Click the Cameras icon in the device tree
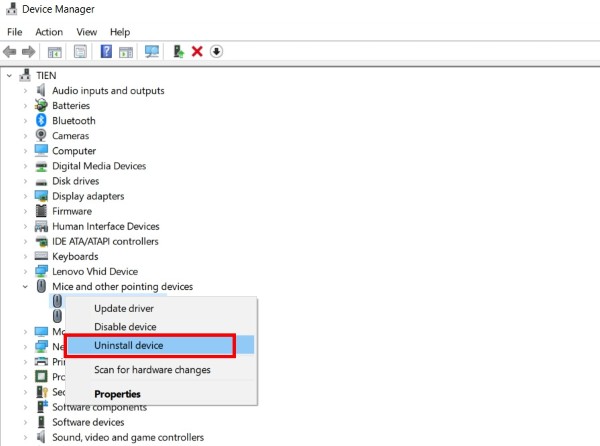The width and height of the screenshot is (600, 446). tap(41, 136)
